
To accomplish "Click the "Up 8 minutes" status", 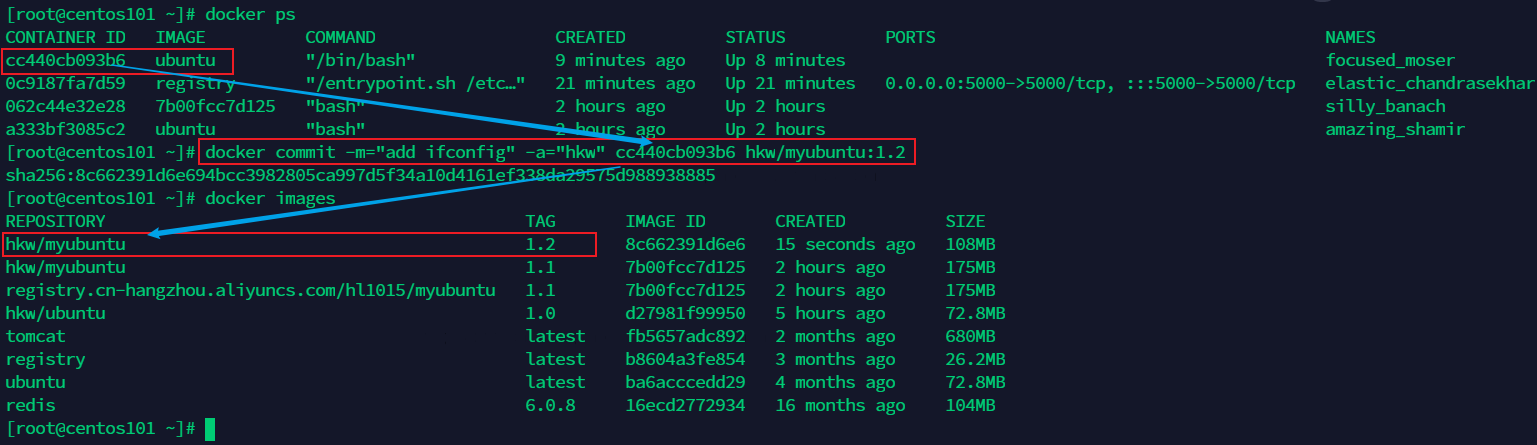I will point(785,60).
